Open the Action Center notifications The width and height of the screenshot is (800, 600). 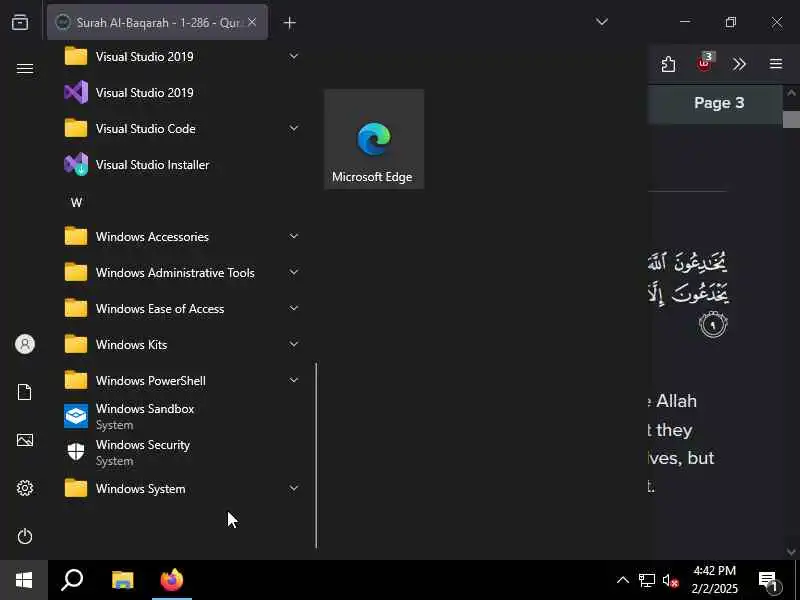(769, 581)
